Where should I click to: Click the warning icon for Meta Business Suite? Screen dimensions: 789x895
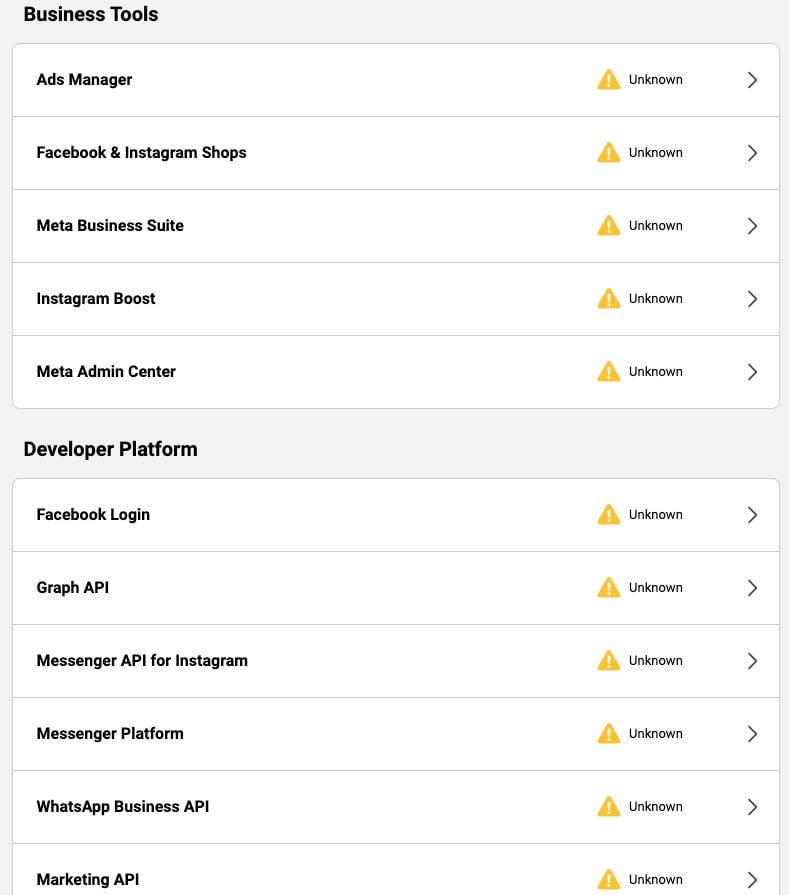click(x=609, y=226)
